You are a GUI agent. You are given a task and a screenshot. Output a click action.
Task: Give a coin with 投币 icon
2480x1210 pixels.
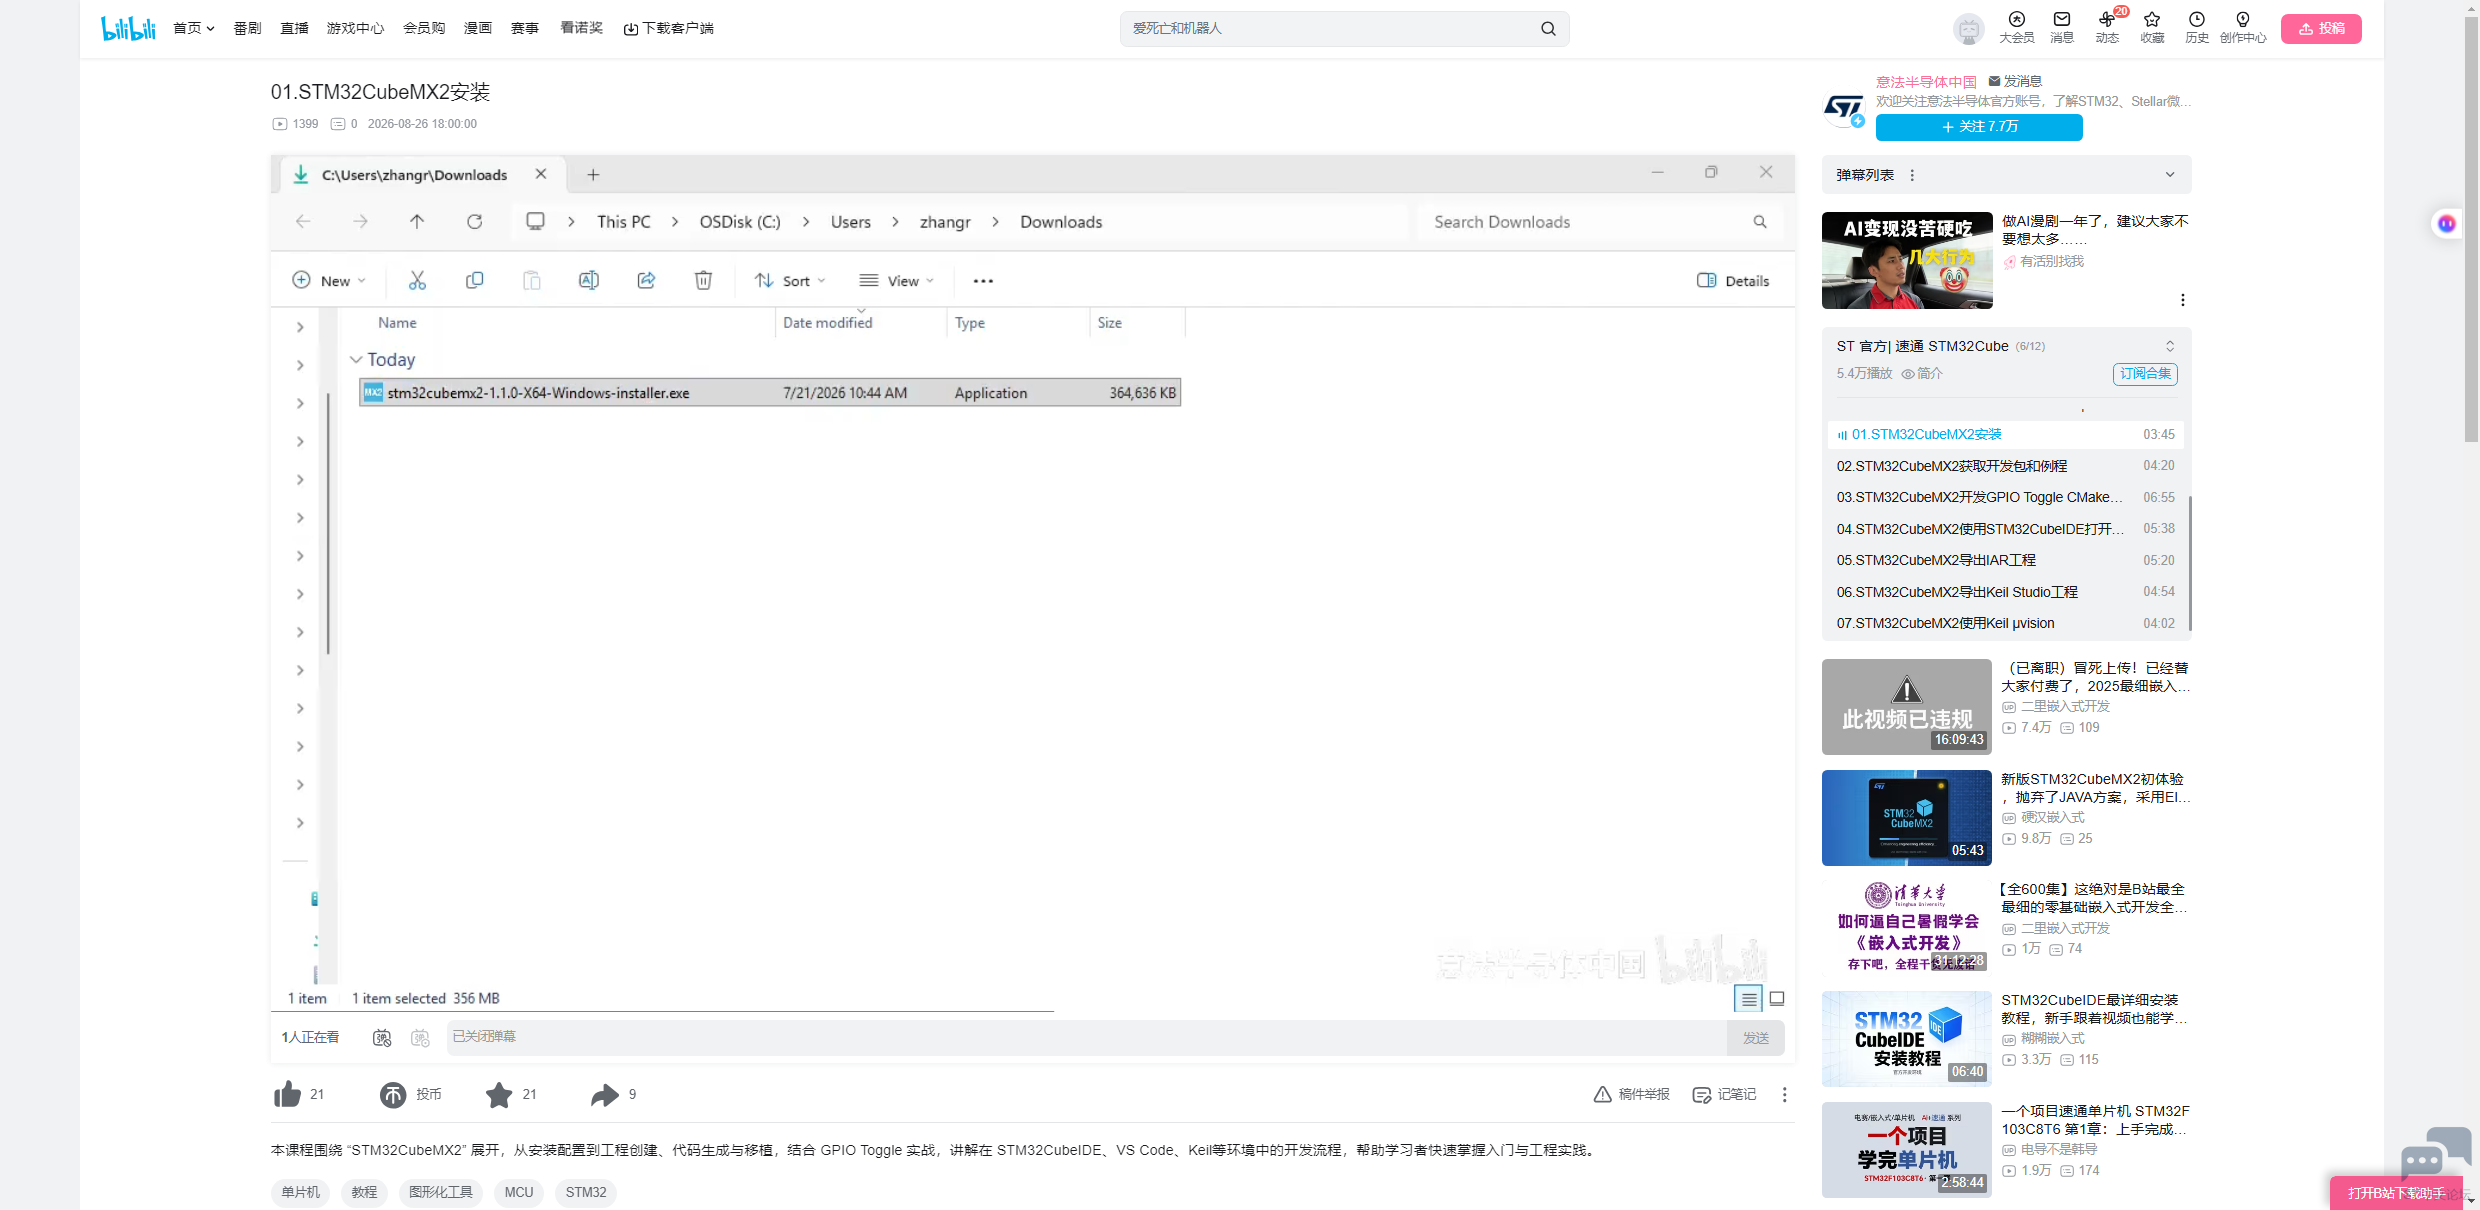393,1095
